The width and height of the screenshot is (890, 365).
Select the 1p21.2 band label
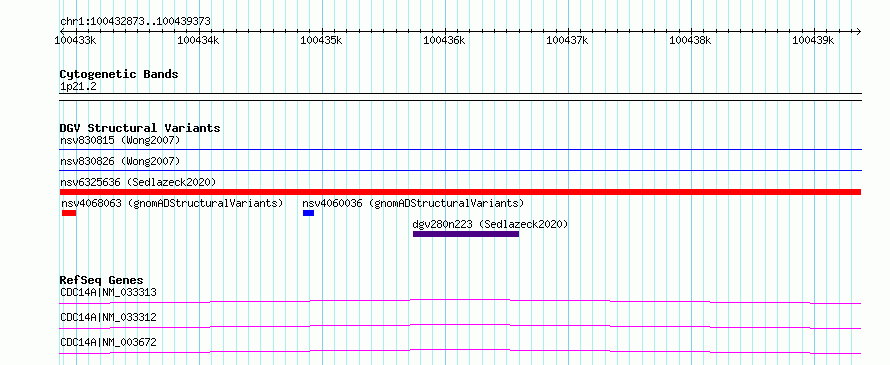(x=78, y=87)
